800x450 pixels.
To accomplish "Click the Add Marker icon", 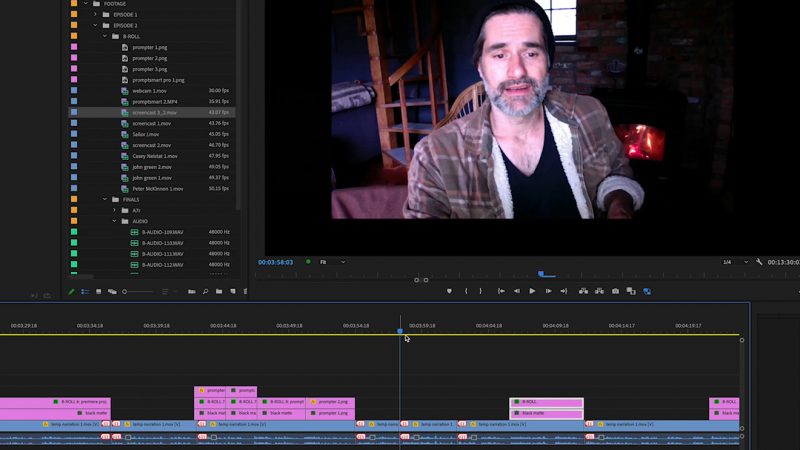I will pos(449,291).
